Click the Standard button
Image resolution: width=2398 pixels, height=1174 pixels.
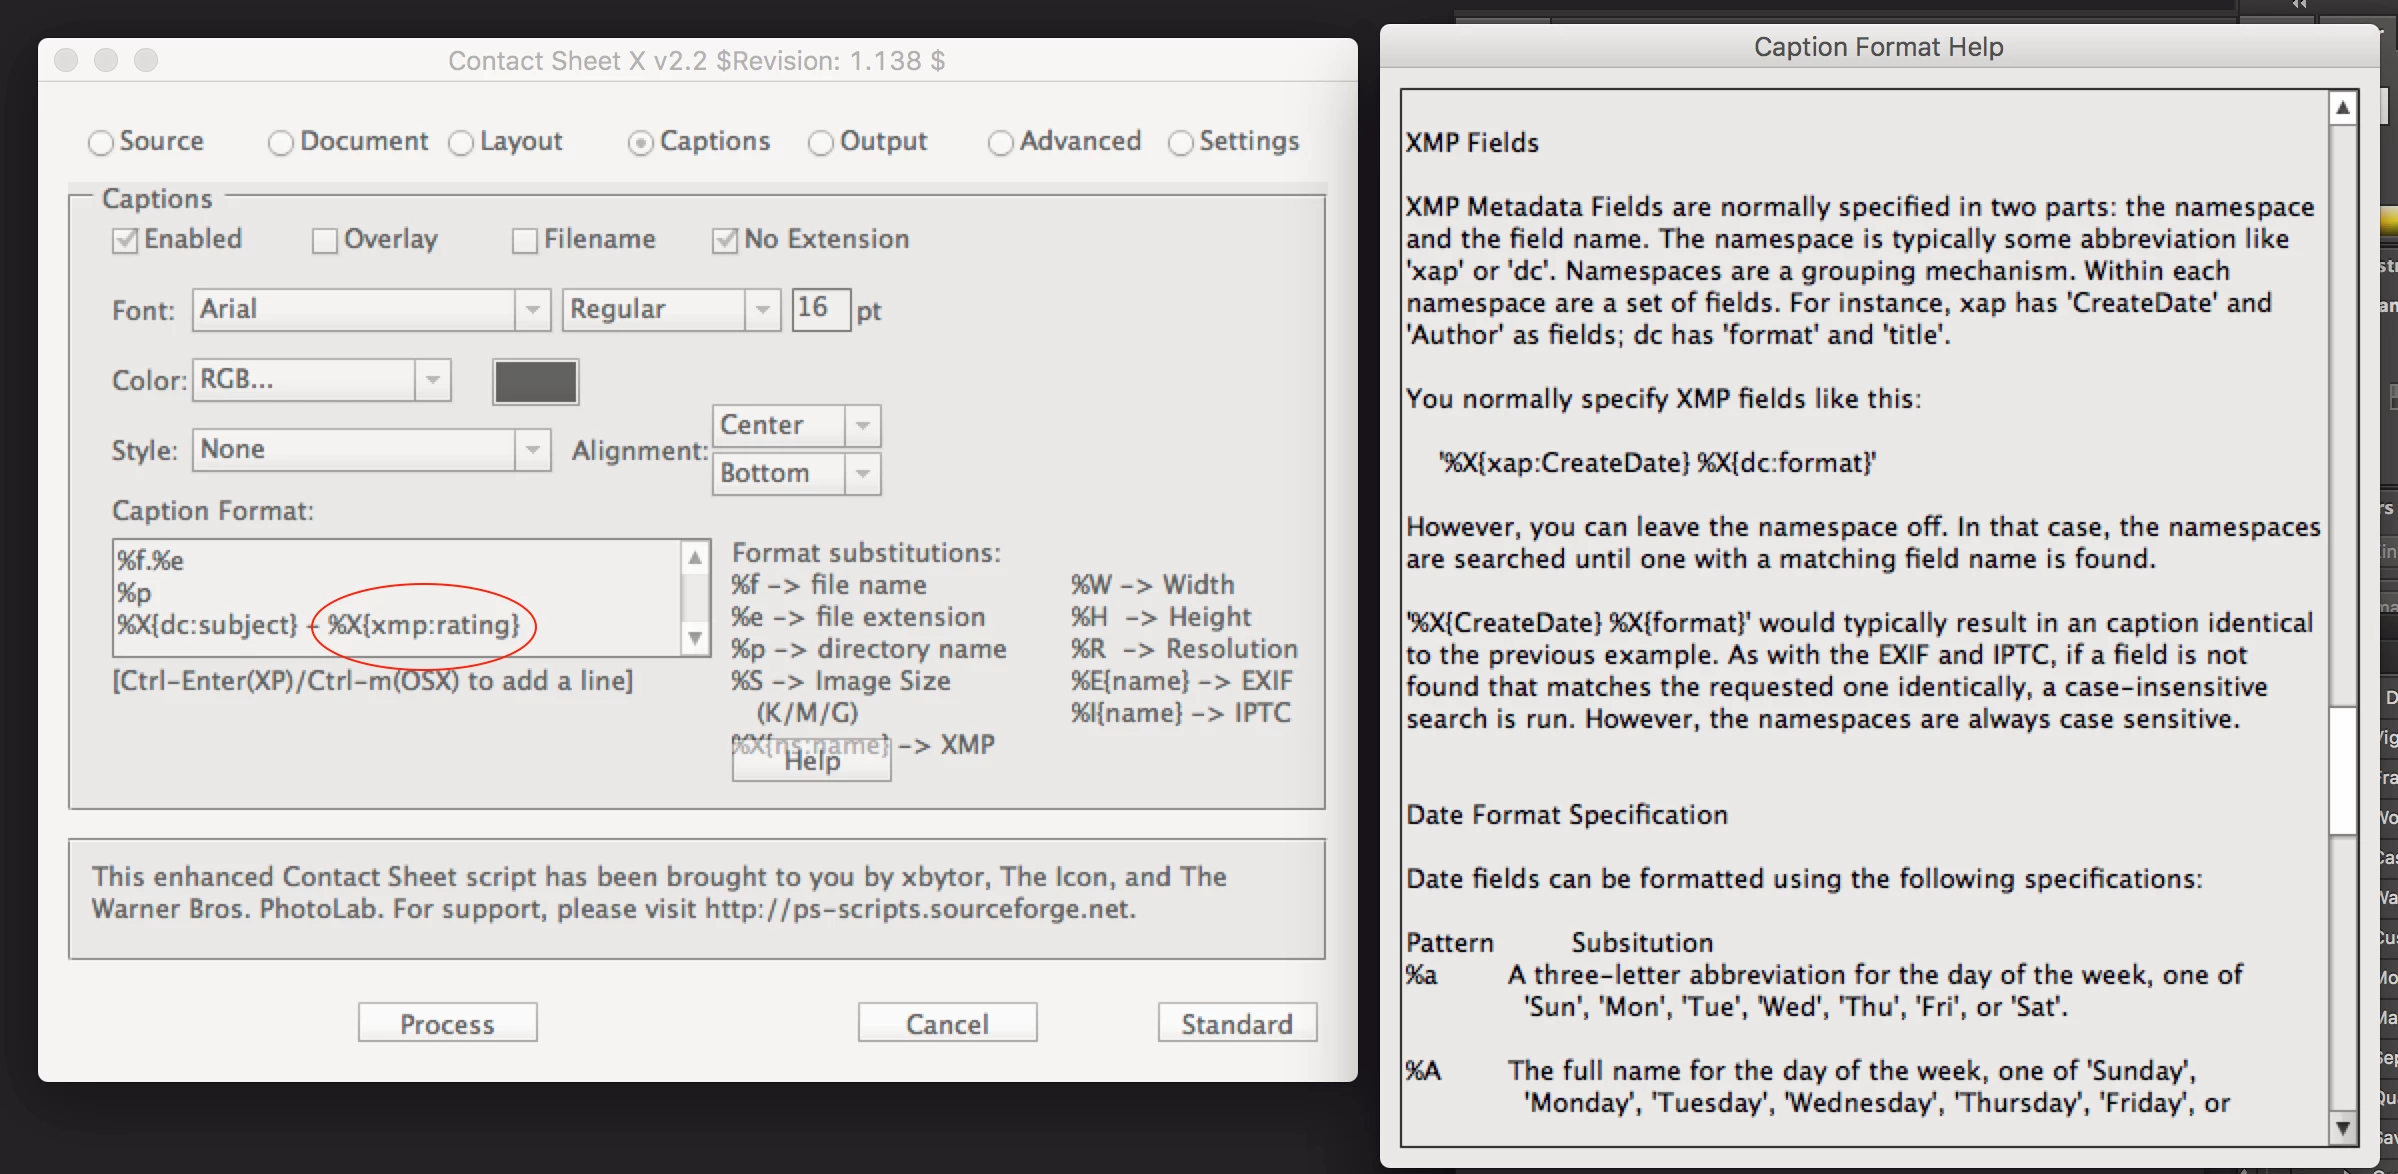pyautogui.click(x=1237, y=1023)
